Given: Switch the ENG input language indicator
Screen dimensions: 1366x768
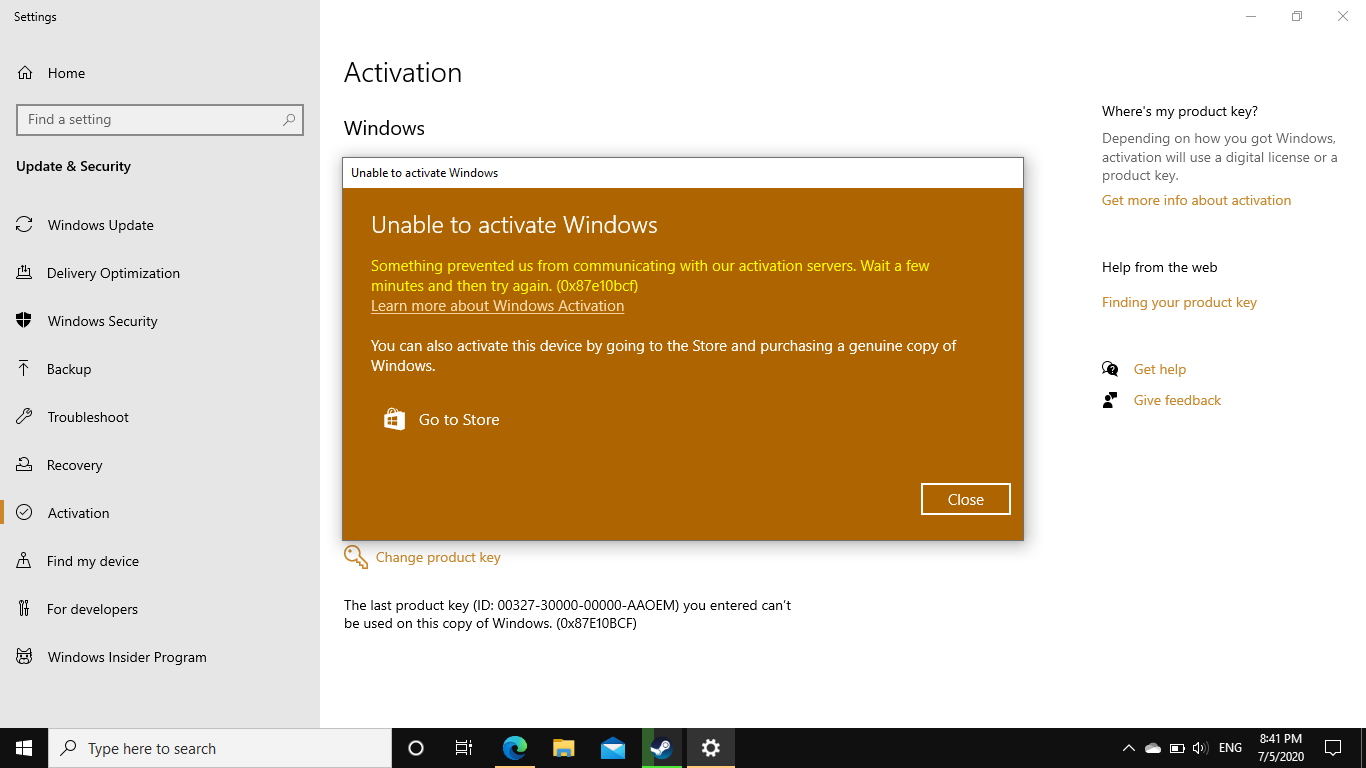Looking at the screenshot, I should click(x=1231, y=748).
